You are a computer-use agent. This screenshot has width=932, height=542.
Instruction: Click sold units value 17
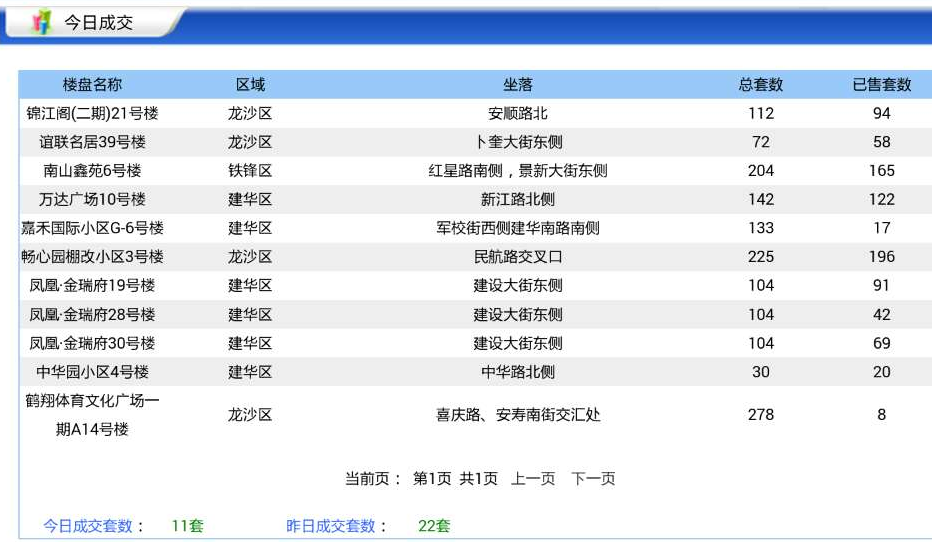point(881,228)
